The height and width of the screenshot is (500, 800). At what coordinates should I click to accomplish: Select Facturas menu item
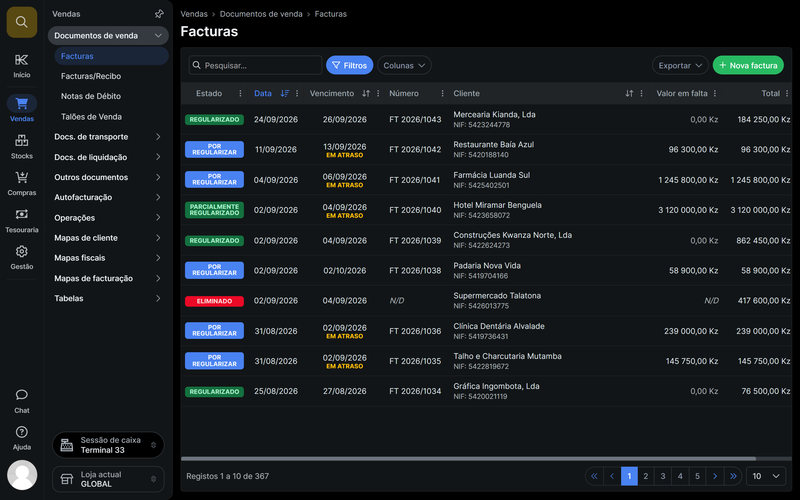tap(111, 56)
